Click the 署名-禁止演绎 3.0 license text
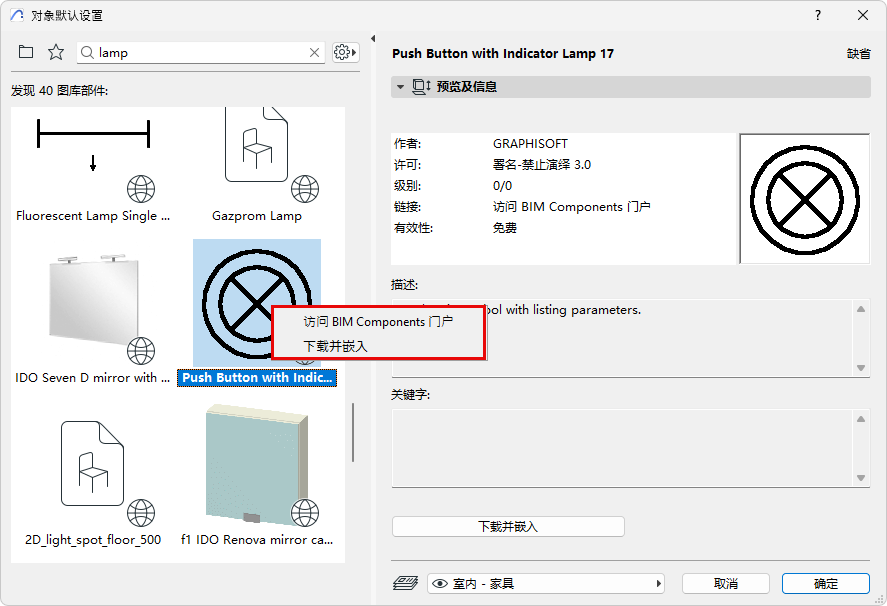Screen dimensions: 887x606 point(541,165)
